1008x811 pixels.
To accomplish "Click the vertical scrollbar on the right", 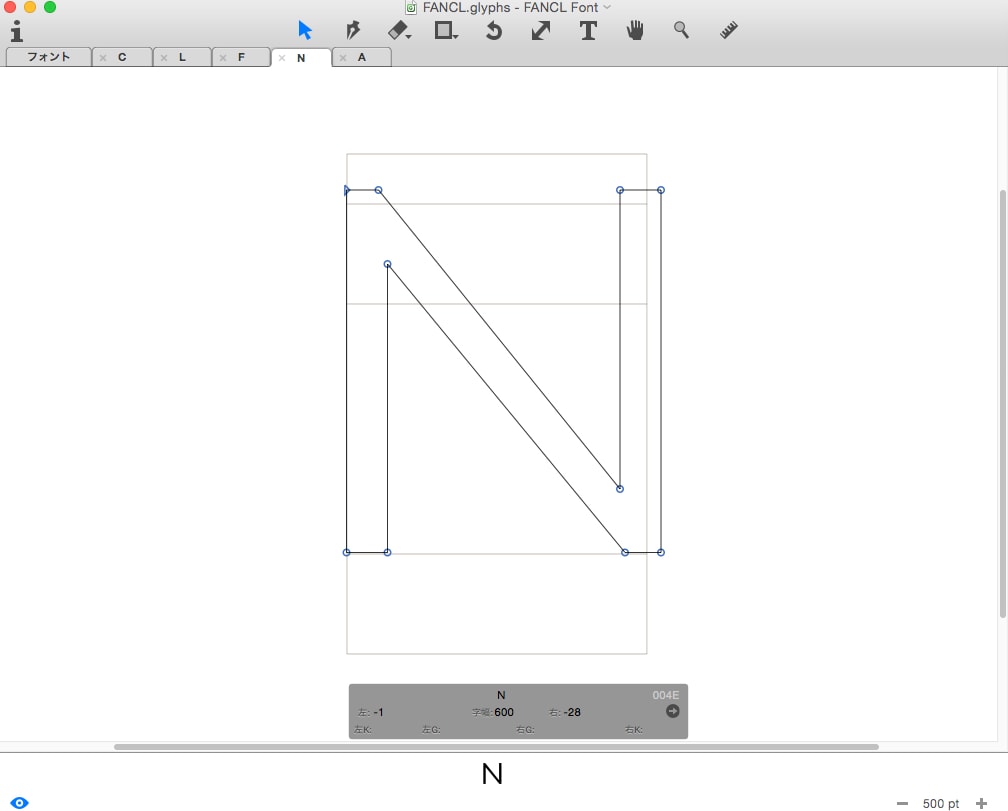I will [1002, 404].
